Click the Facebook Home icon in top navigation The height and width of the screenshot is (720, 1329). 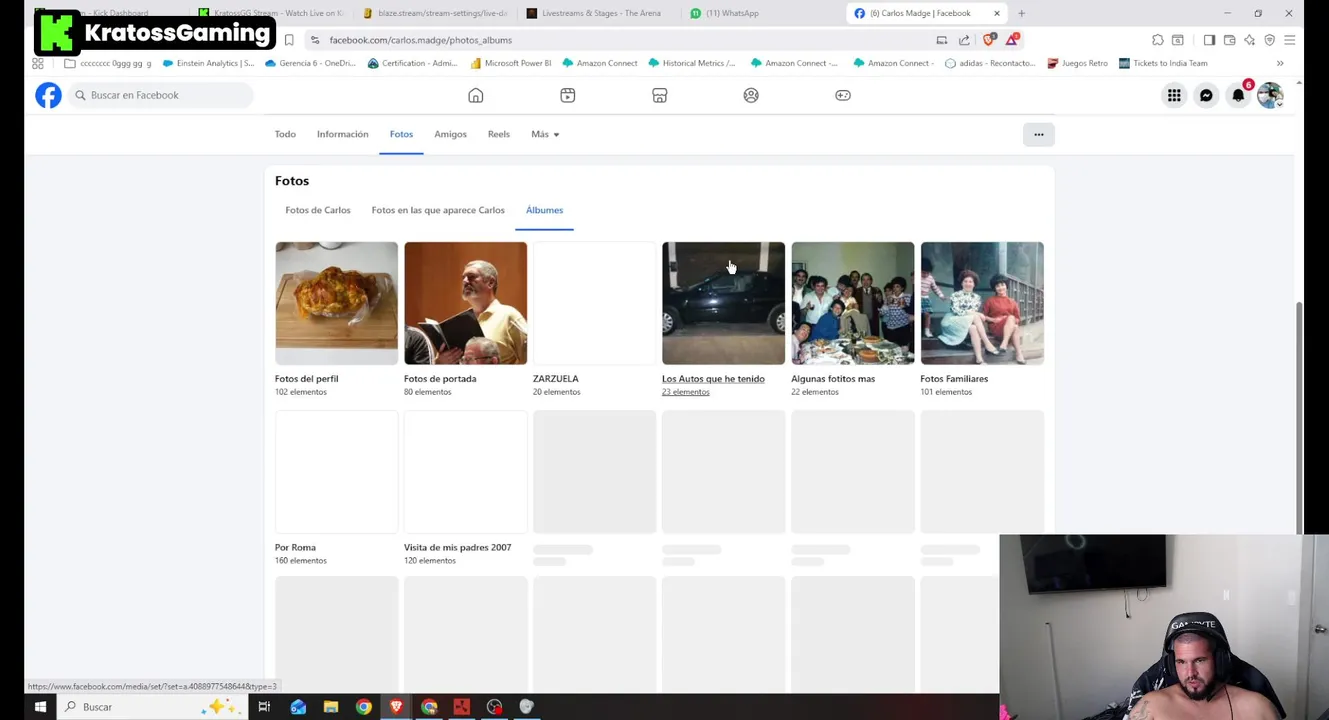click(476, 95)
